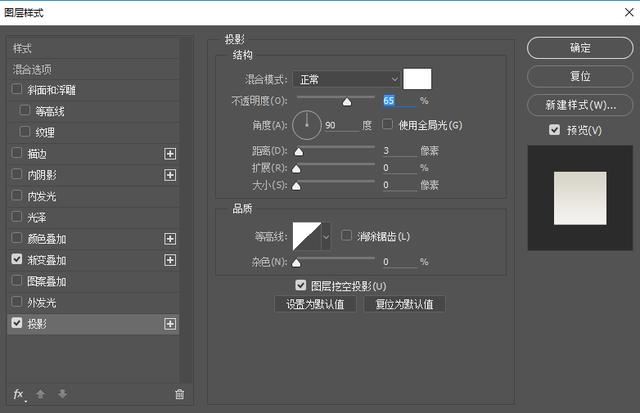Image resolution: width=640 pixels, height=413 pixels.
Task: Click the white shadow color swatch
Action: pos(417,79)
